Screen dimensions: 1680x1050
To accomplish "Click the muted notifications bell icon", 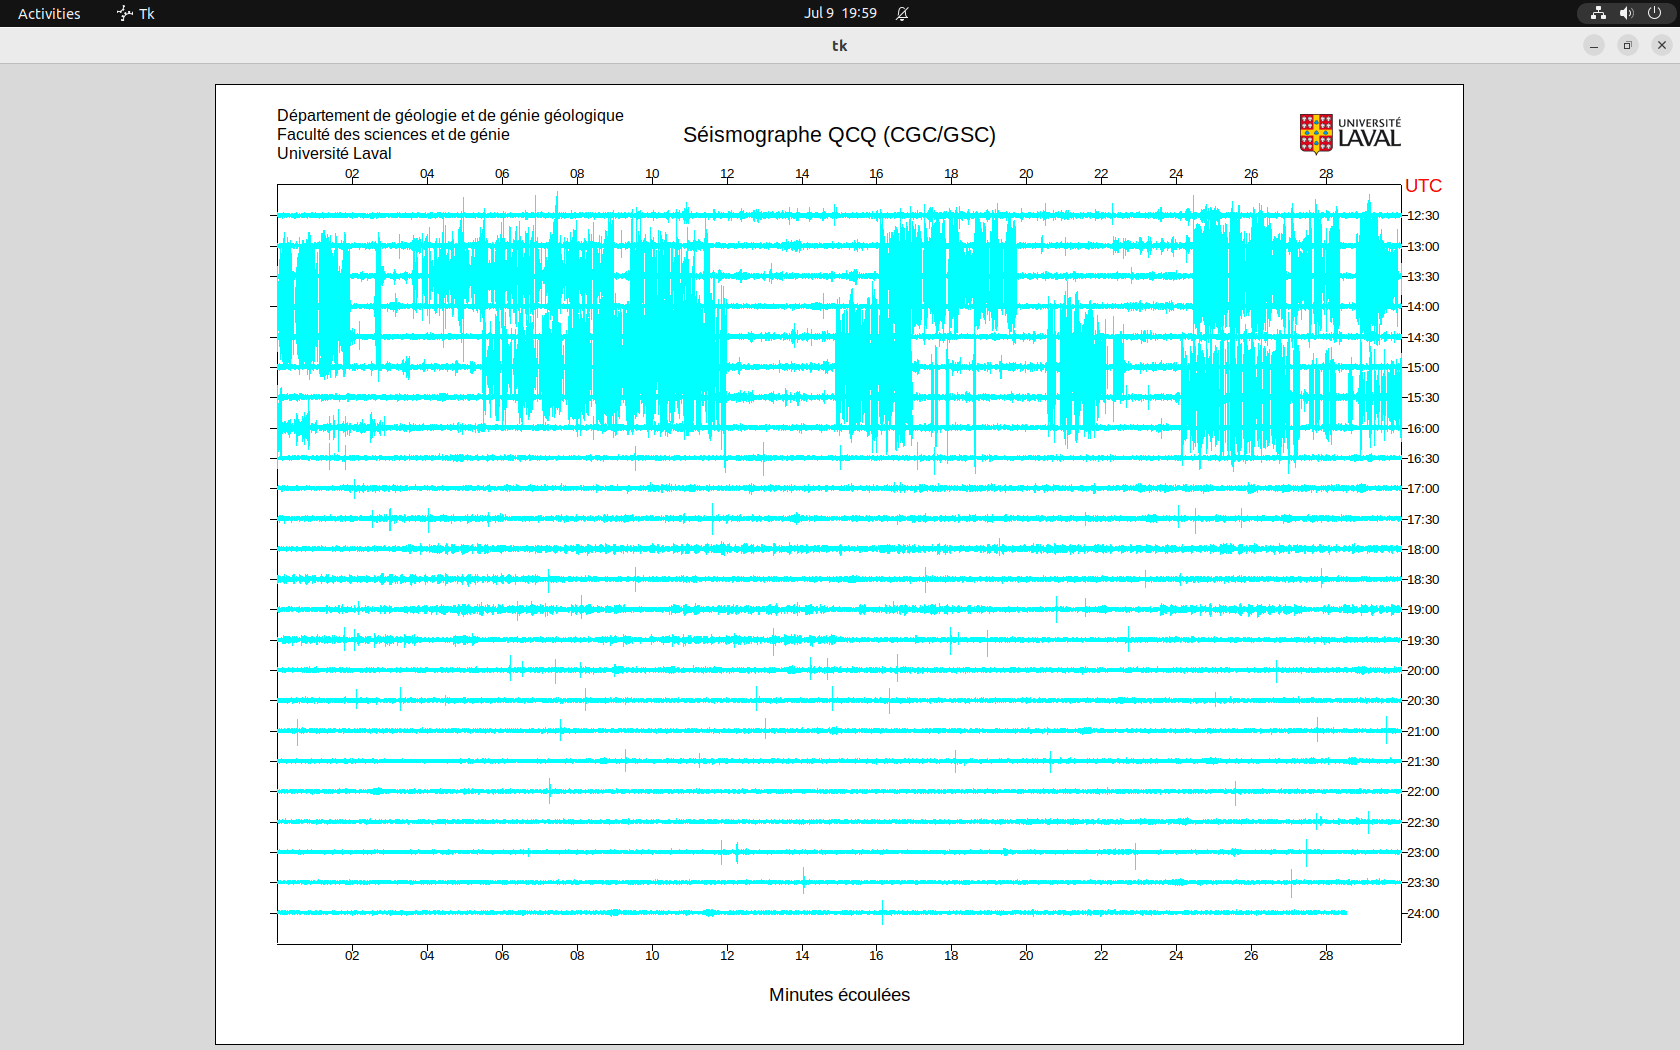I will point(902,13).
